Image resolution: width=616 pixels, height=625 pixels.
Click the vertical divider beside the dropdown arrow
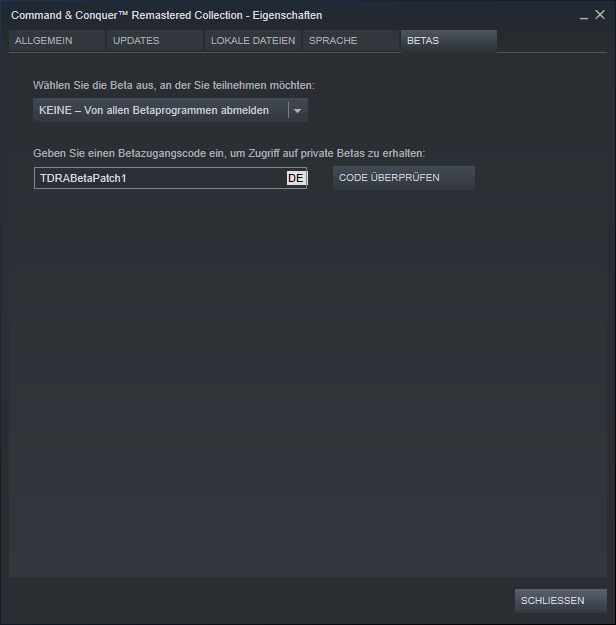(288, 110)
